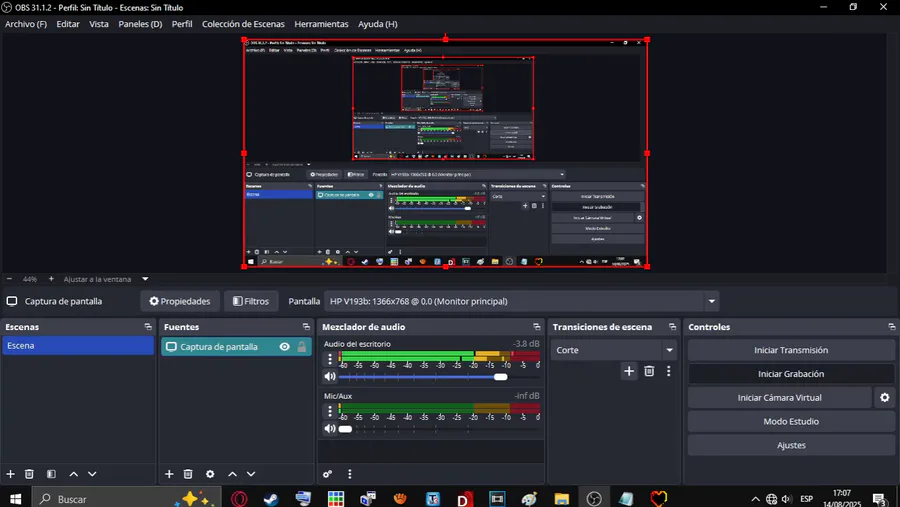Pop out the Escenas panel

coord(148,327)
